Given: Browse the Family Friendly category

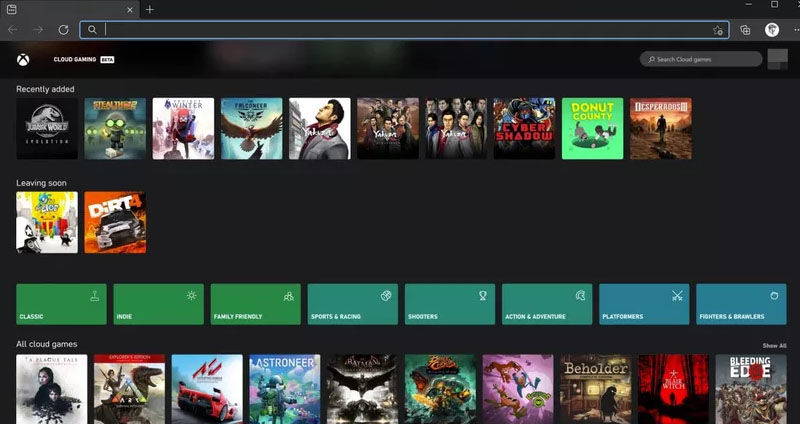Looking at the screenshot, I should click(x=255, y=304).
